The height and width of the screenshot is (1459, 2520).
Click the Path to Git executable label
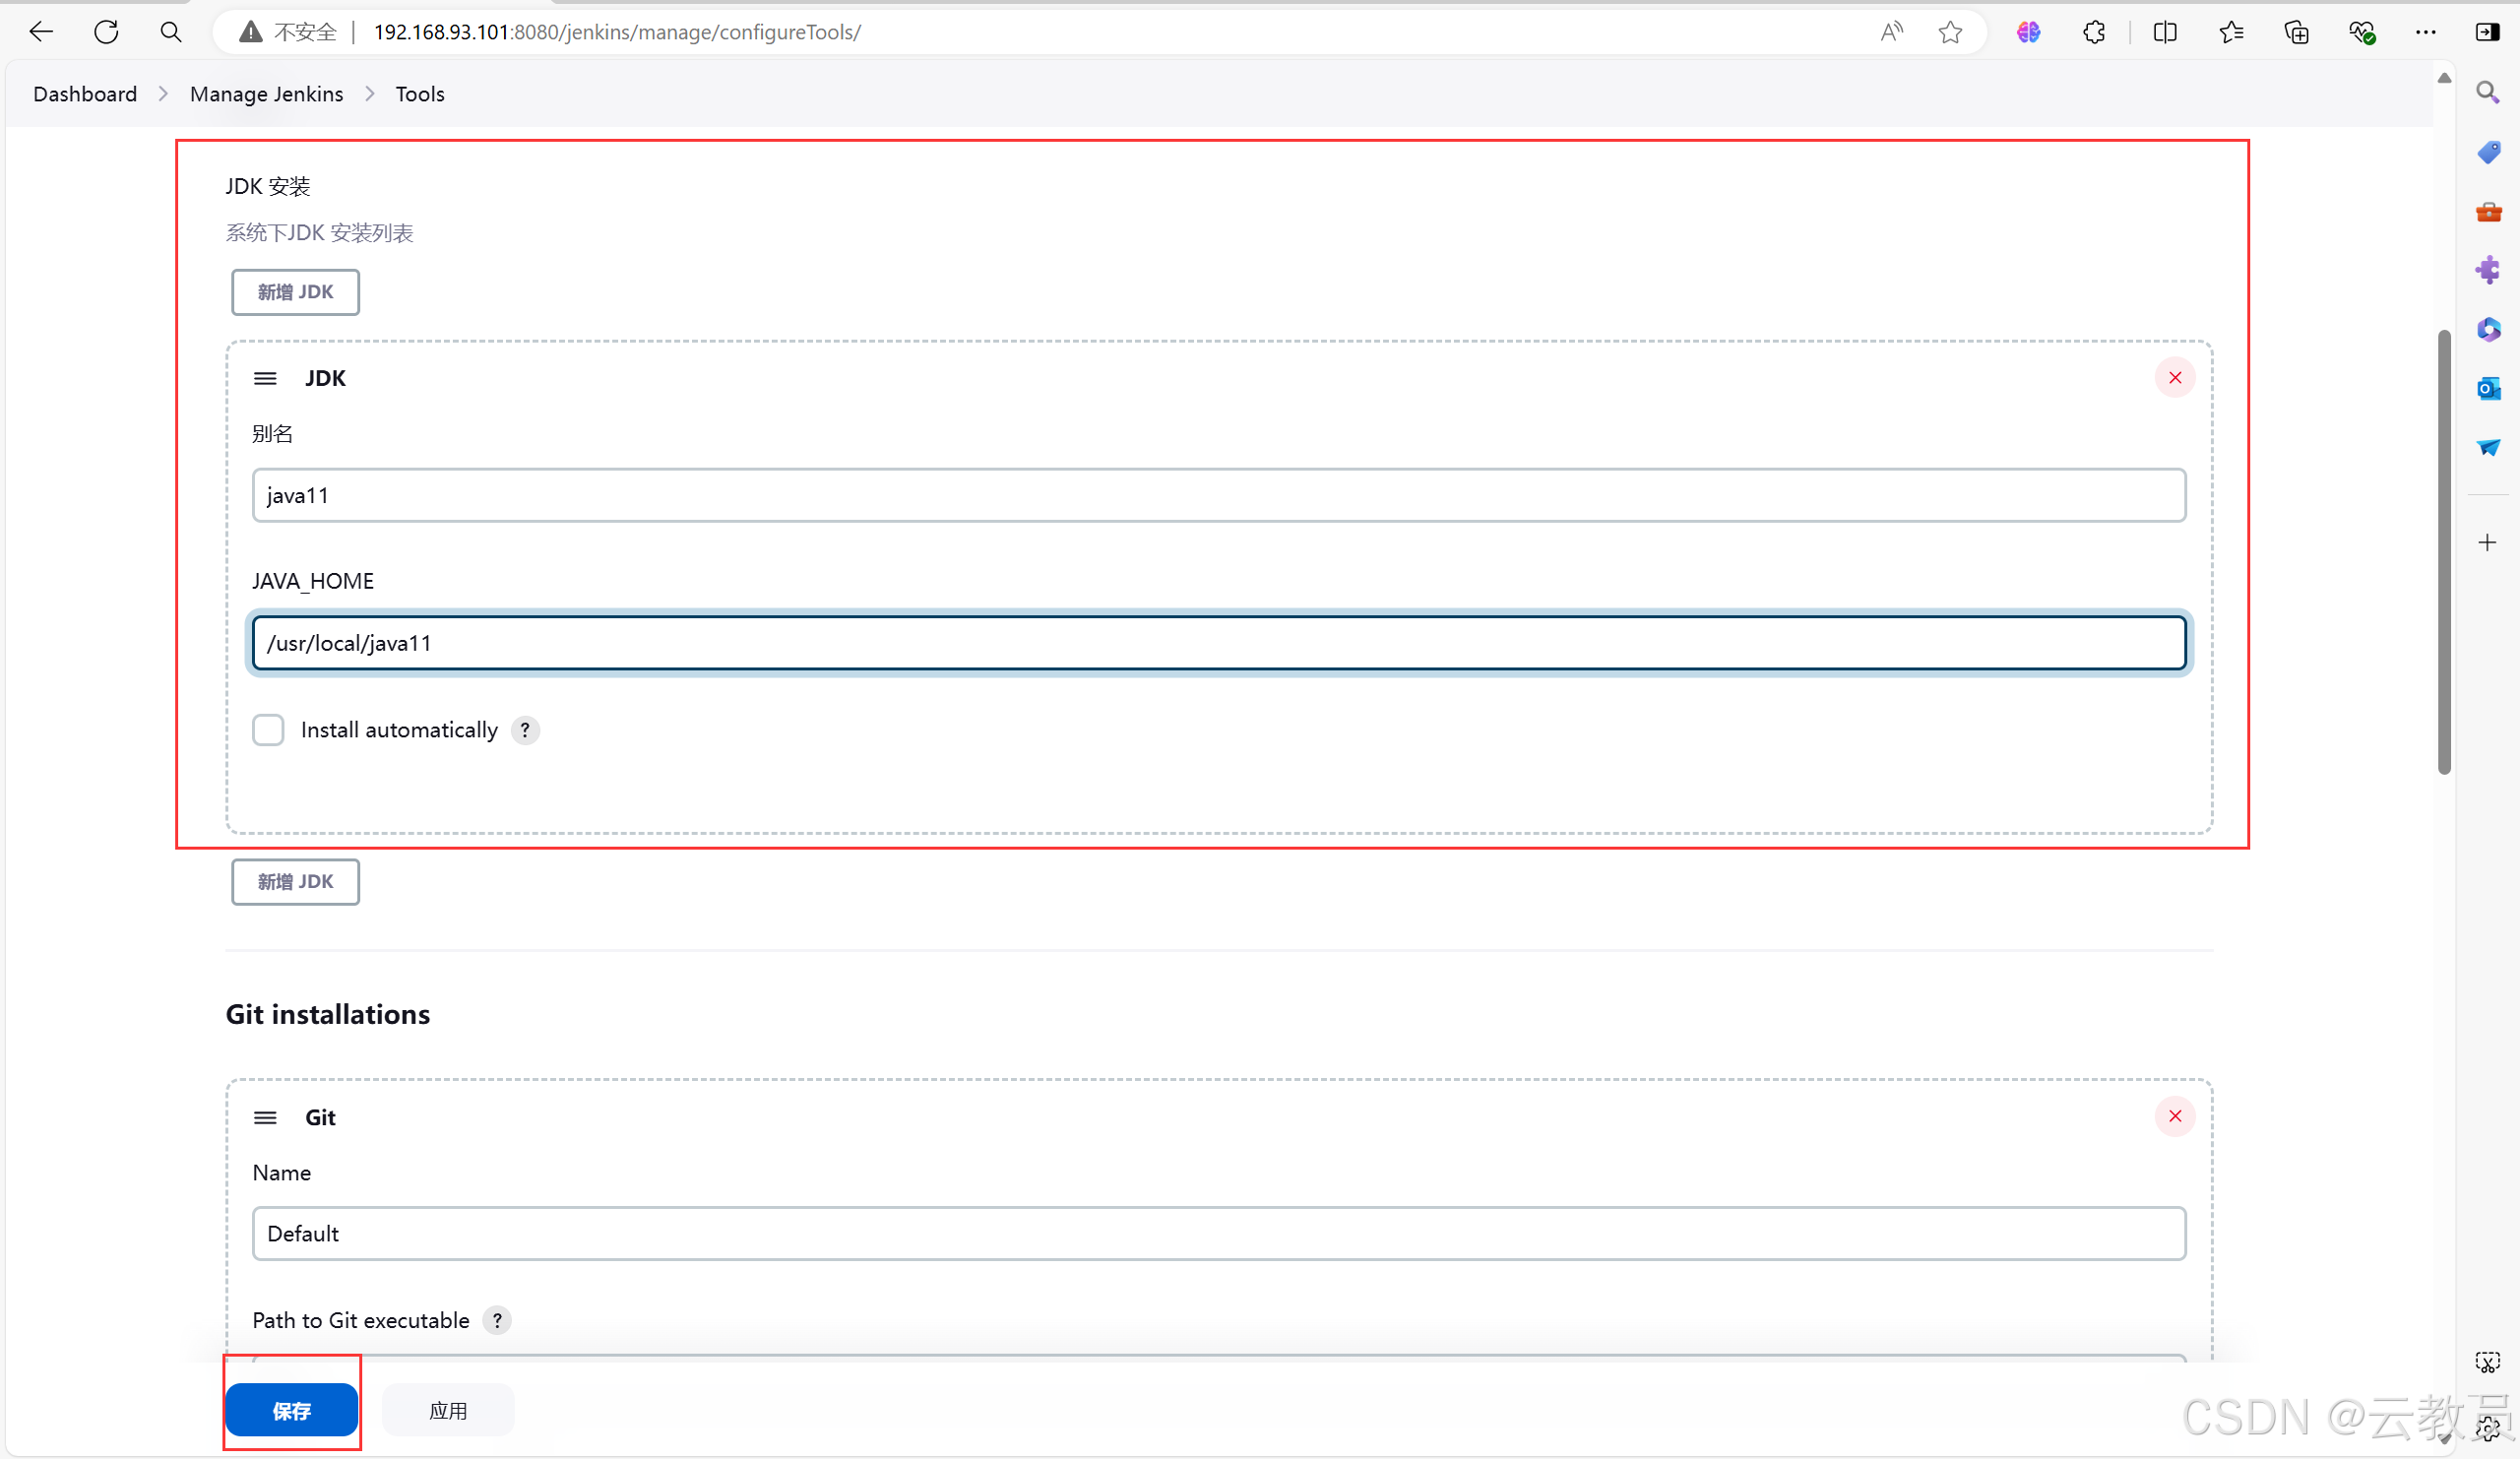click(361, 1320)
